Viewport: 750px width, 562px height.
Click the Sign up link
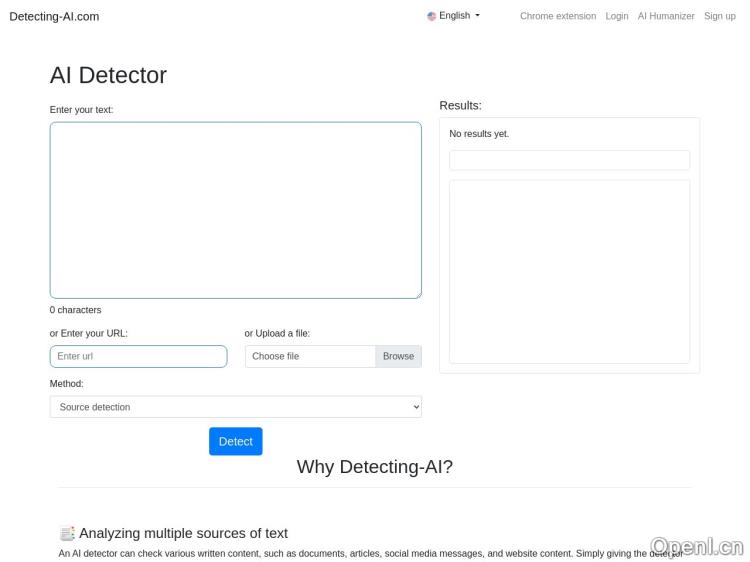719,16
